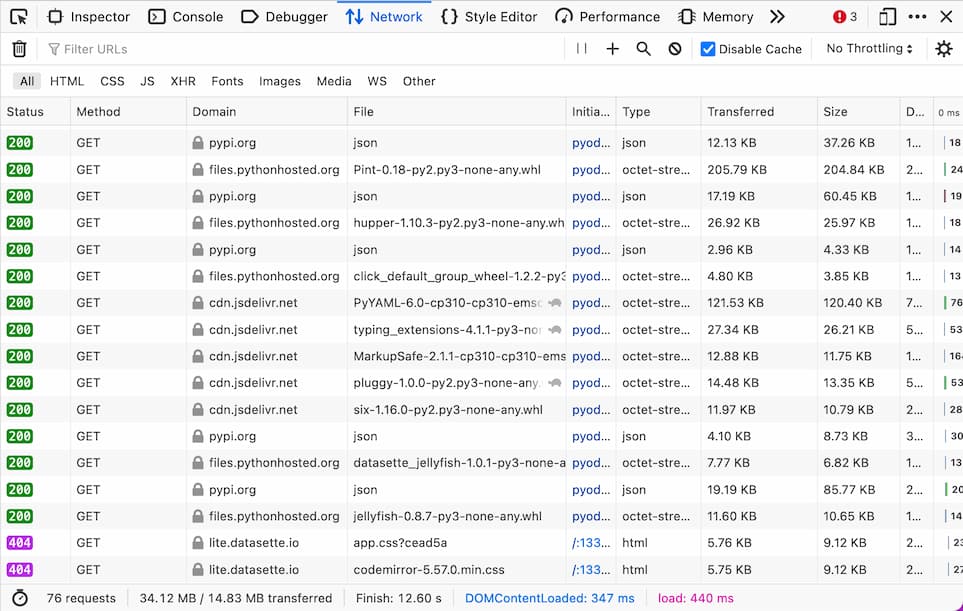Sort by the Type column header
963x611 pixels.
point(658,112)
